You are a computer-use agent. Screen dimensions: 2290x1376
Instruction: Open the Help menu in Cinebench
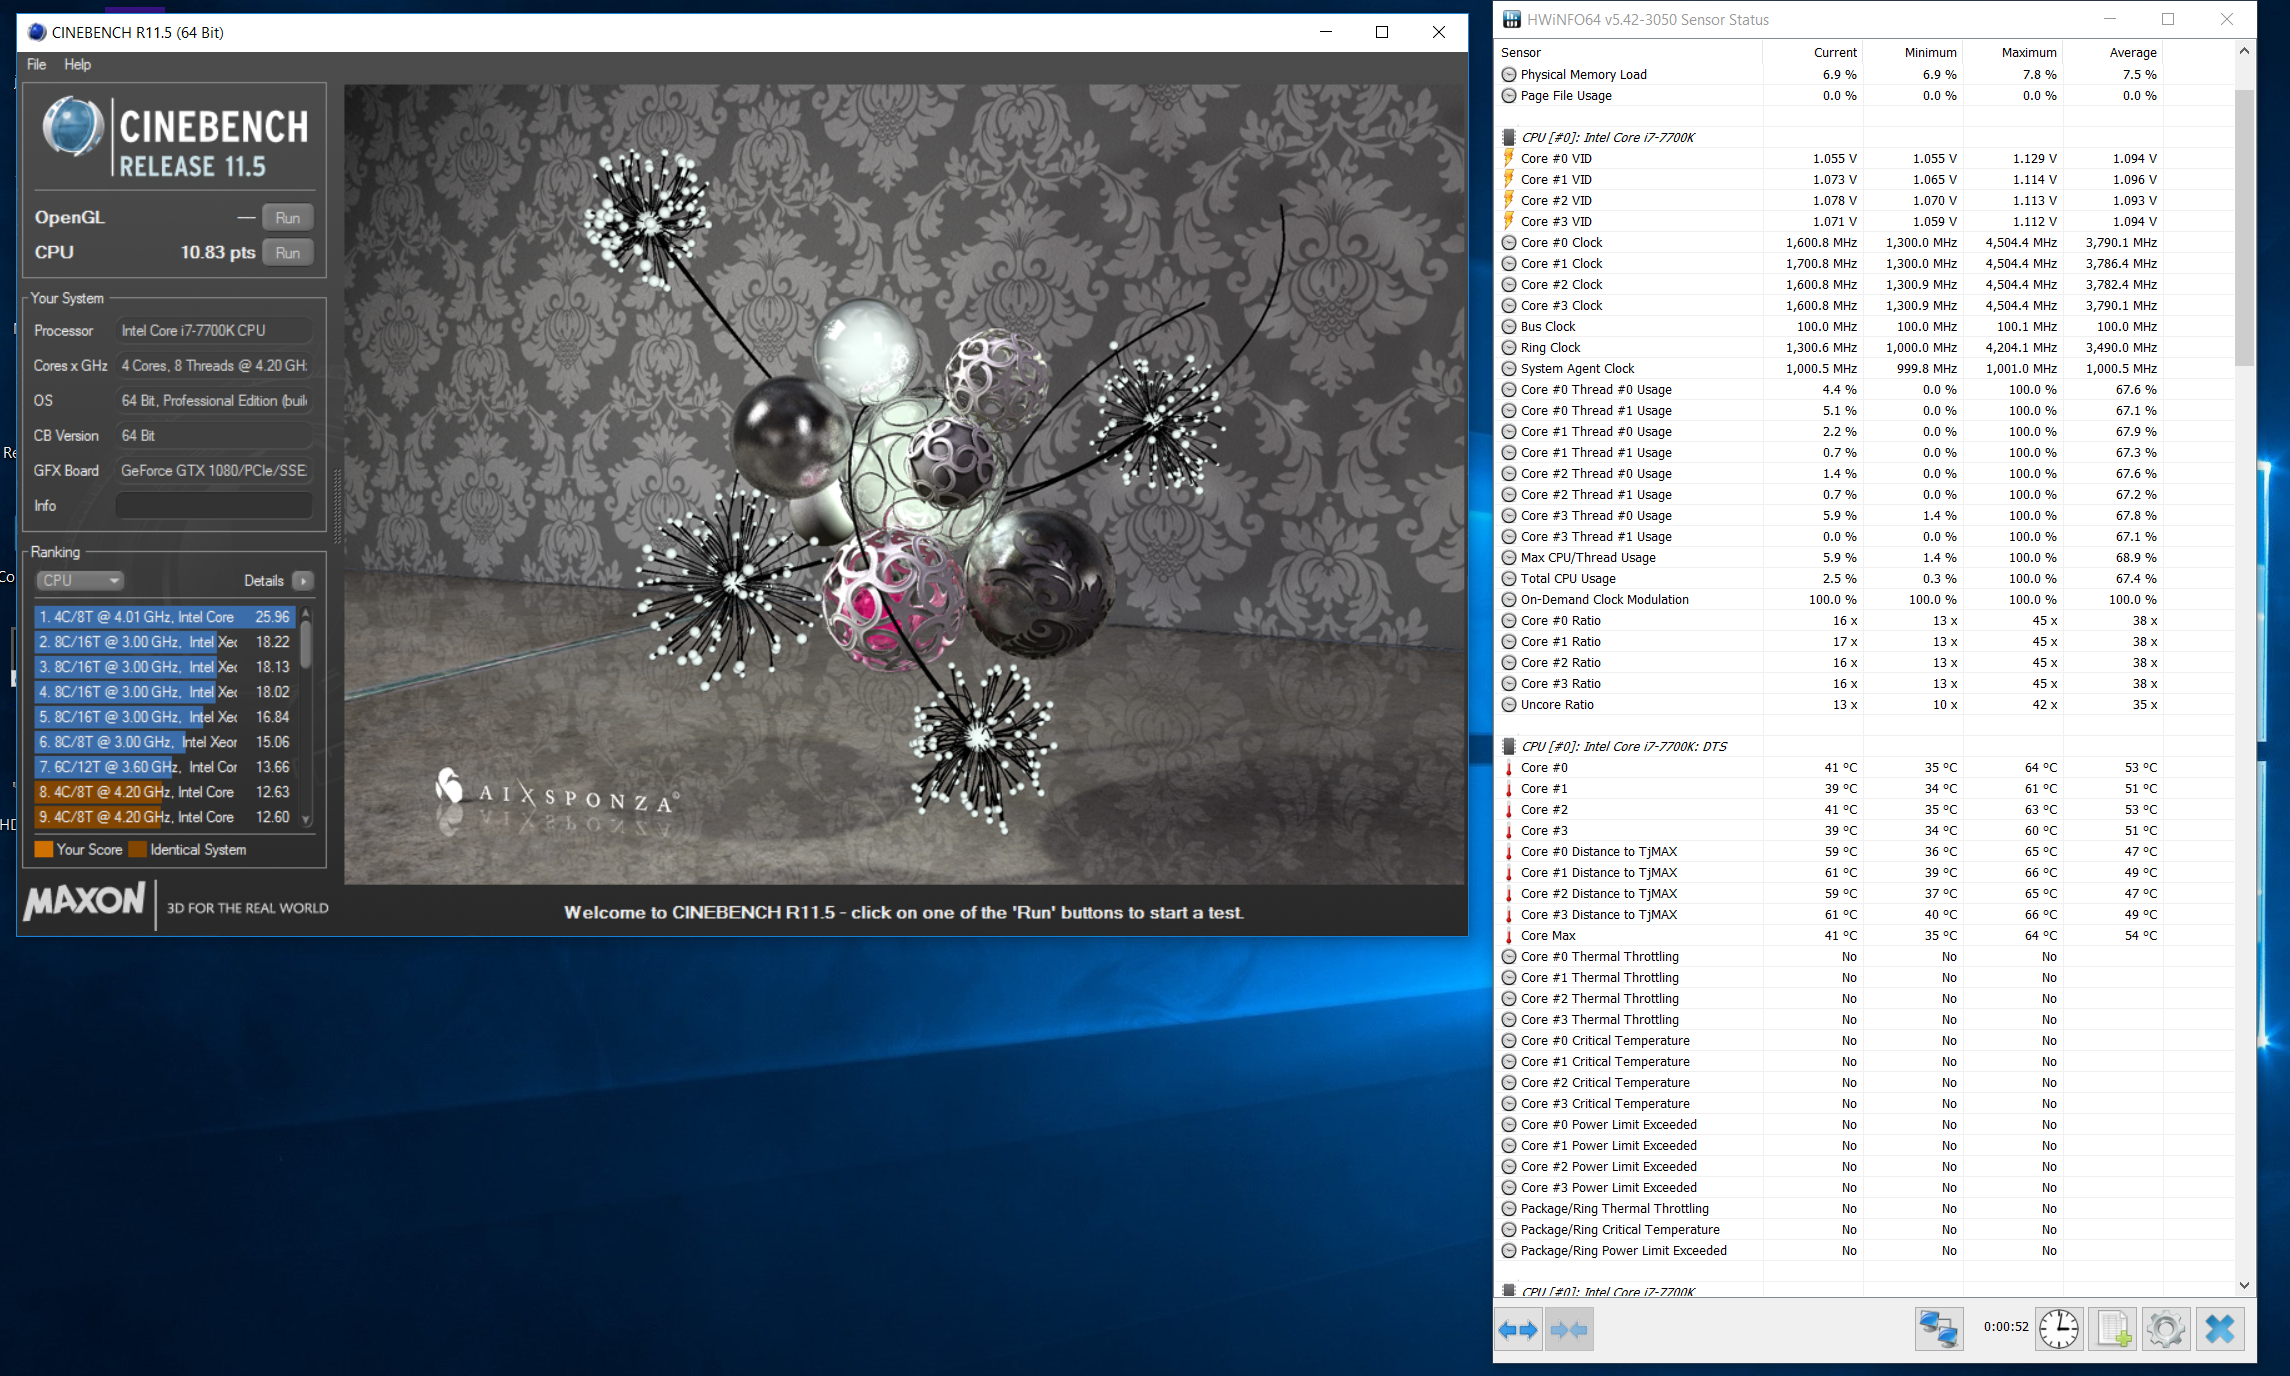[77, 65]
